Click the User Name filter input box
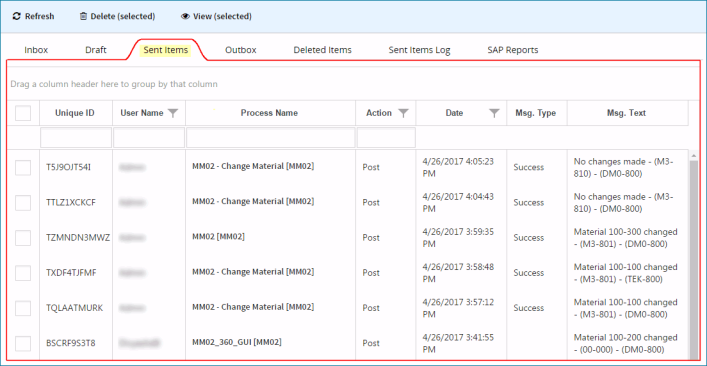The image size is (707, 366). (149, 137)
